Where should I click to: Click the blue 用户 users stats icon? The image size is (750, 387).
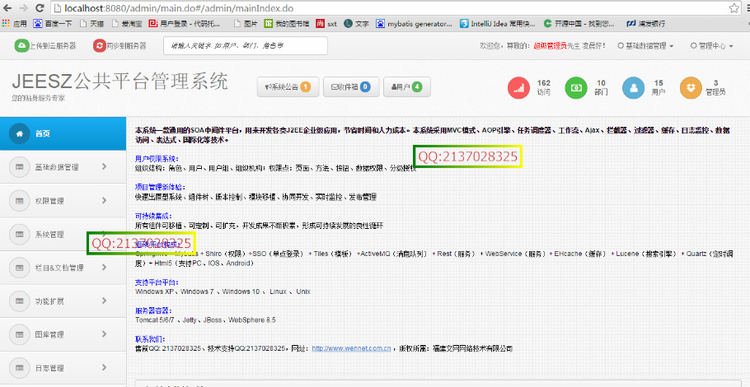[633, 88]
